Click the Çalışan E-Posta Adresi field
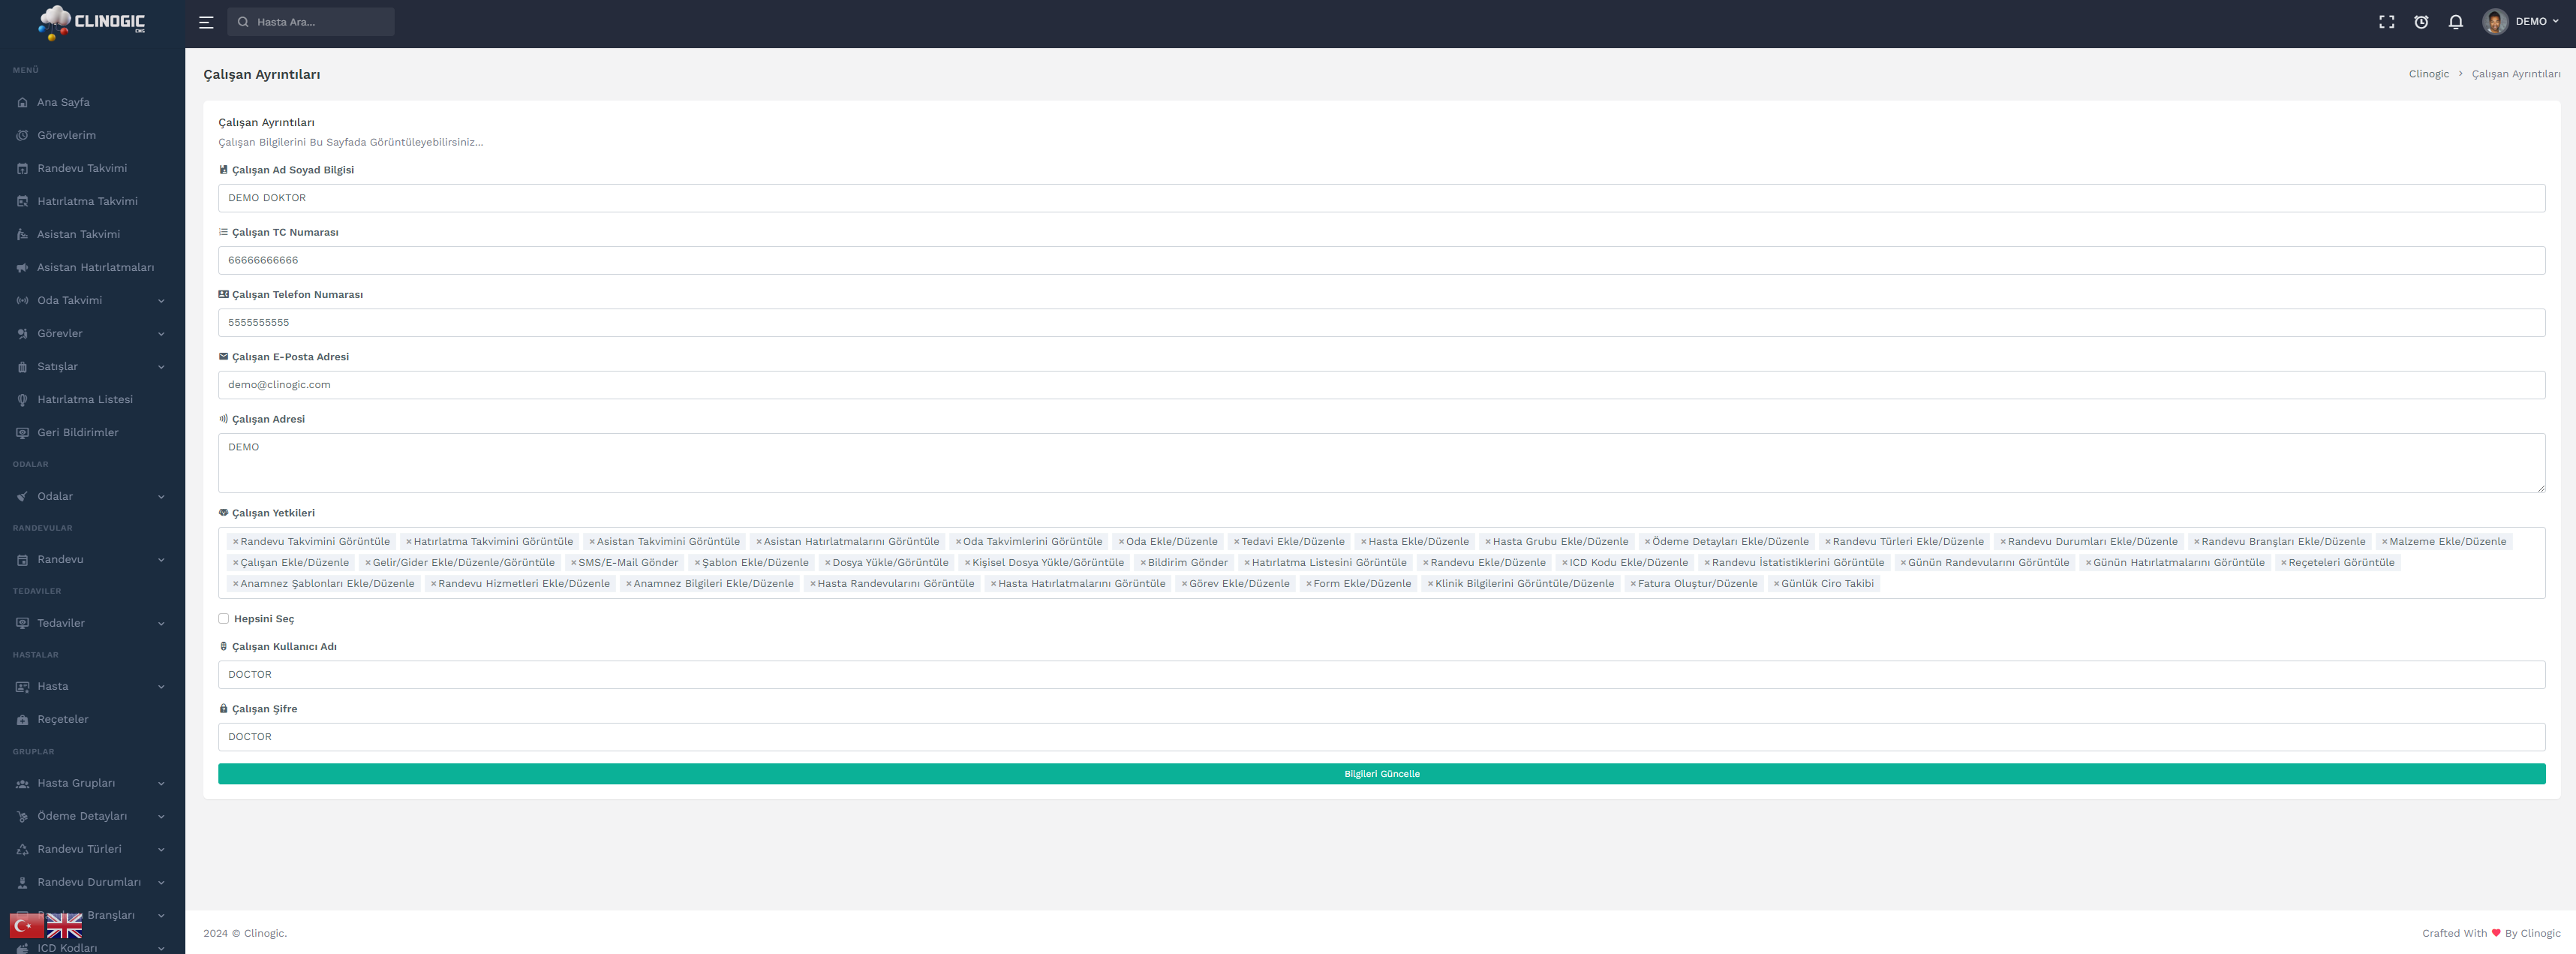This screenshot has height=954, width=2576. [x=1381, y=385]
